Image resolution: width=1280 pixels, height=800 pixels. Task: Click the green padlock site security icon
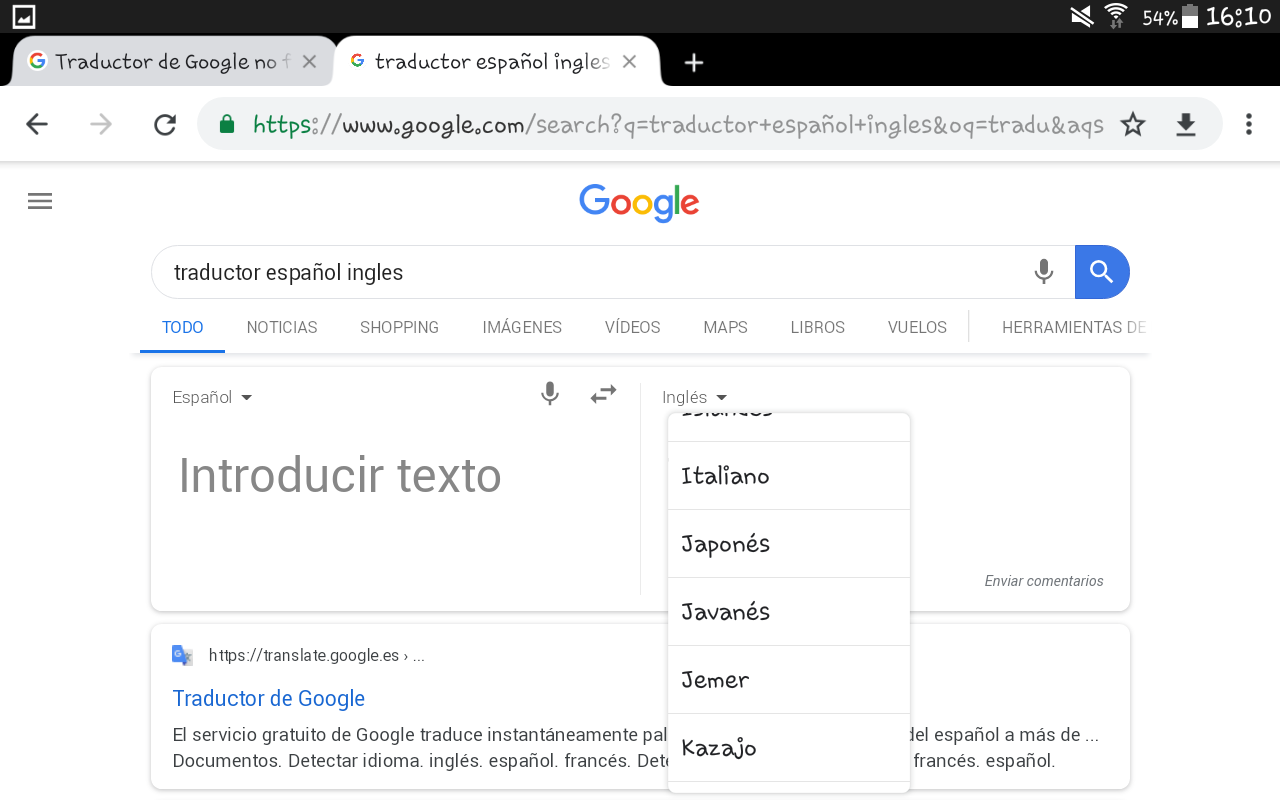(x=227, y=124)
